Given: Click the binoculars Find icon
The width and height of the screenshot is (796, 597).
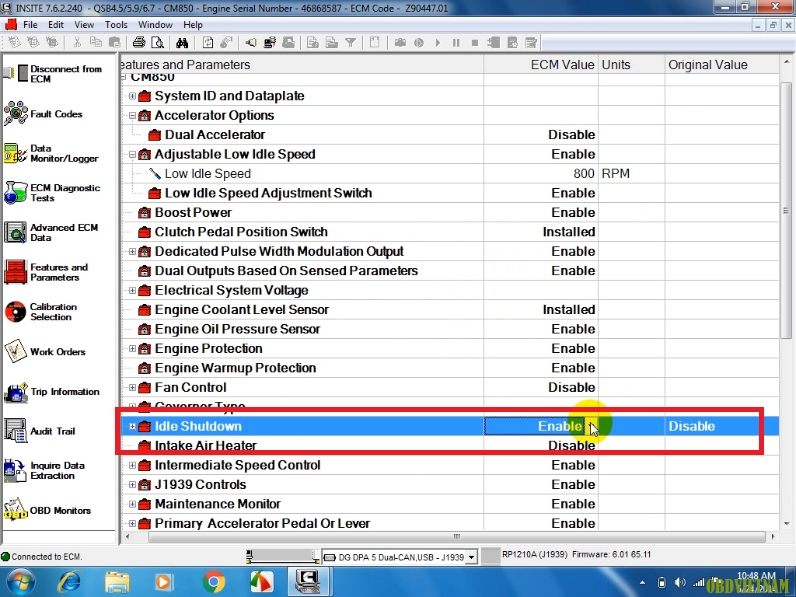Looking at the screenshot, I should (182, 43).
